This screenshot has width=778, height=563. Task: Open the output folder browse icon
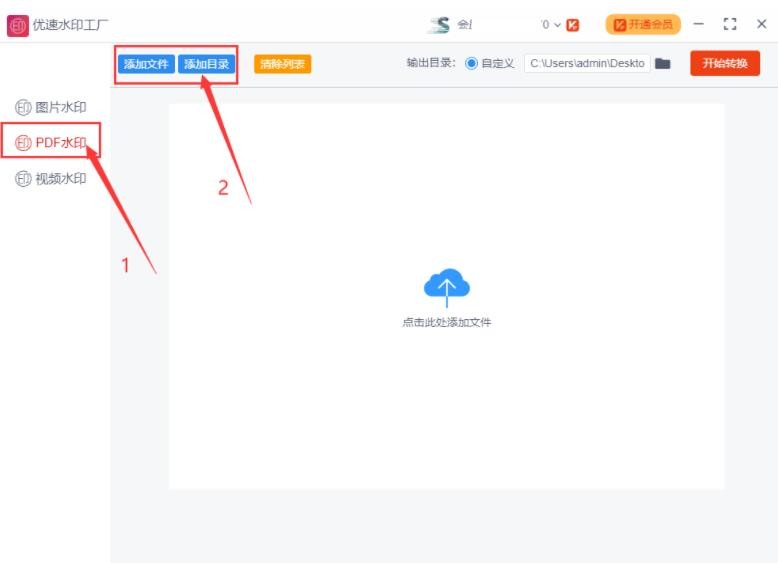coord(662,64)
